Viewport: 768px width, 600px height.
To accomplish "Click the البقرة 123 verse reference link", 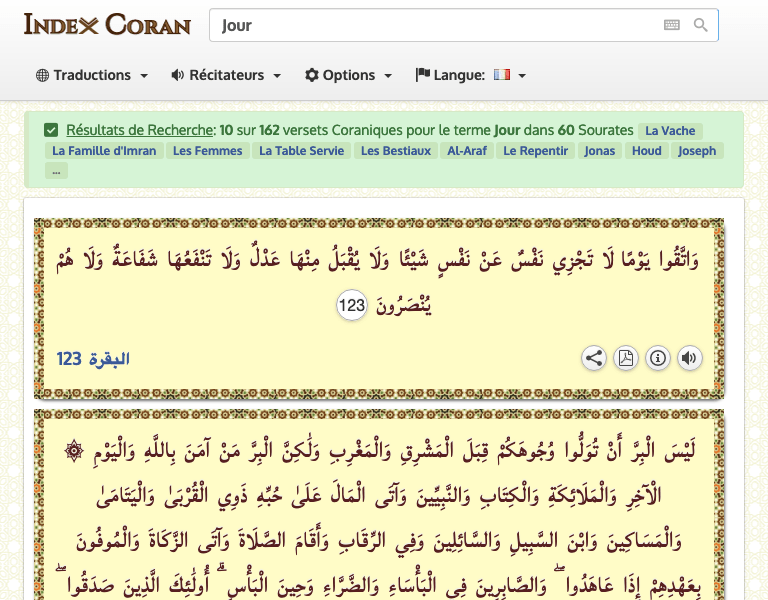I will point(93,359).
